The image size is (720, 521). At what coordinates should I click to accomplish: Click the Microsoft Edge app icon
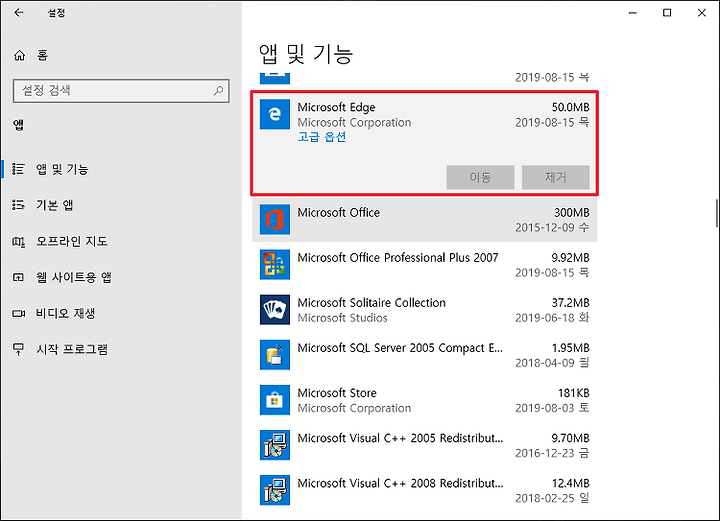(275, 114)
